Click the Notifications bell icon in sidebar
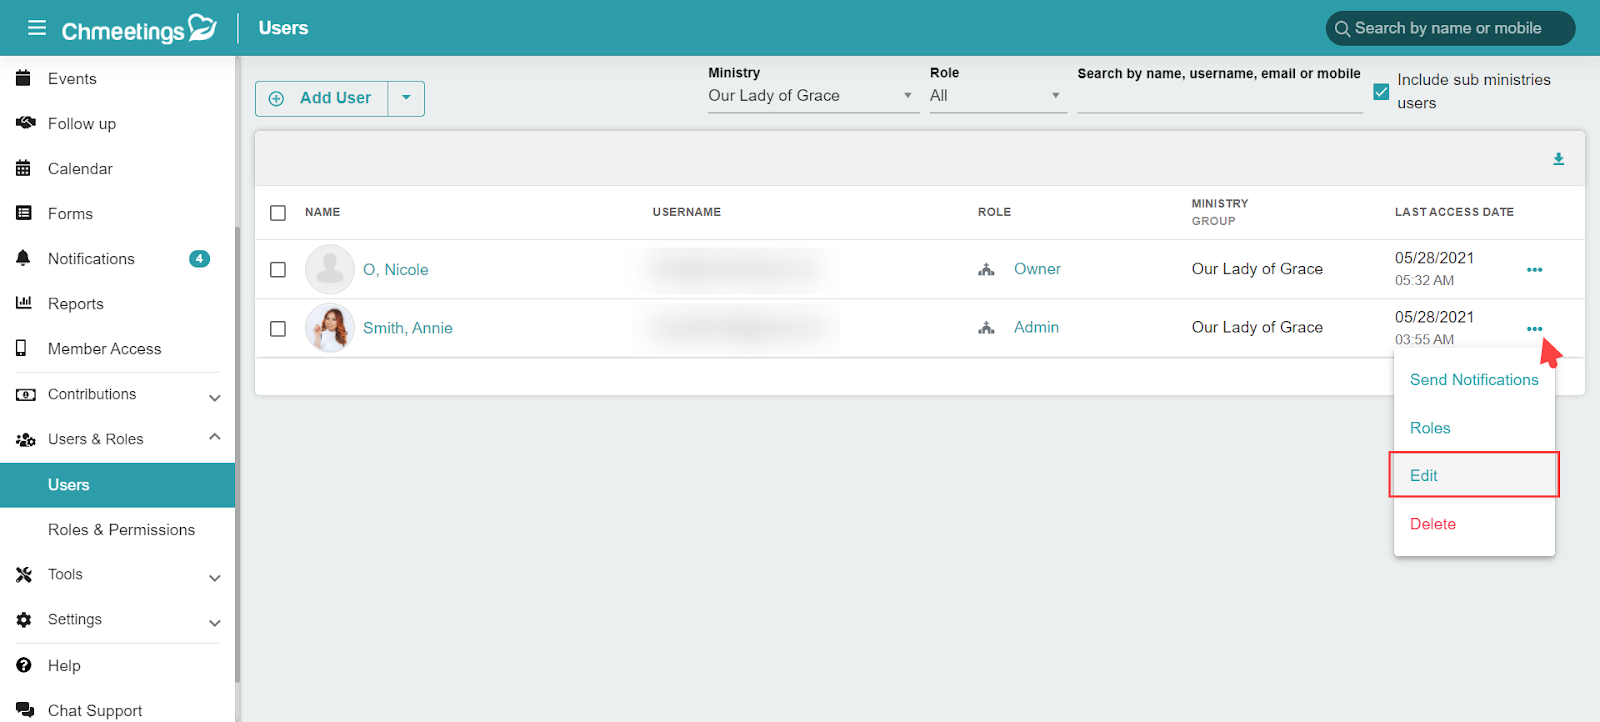 coord(24,258)
